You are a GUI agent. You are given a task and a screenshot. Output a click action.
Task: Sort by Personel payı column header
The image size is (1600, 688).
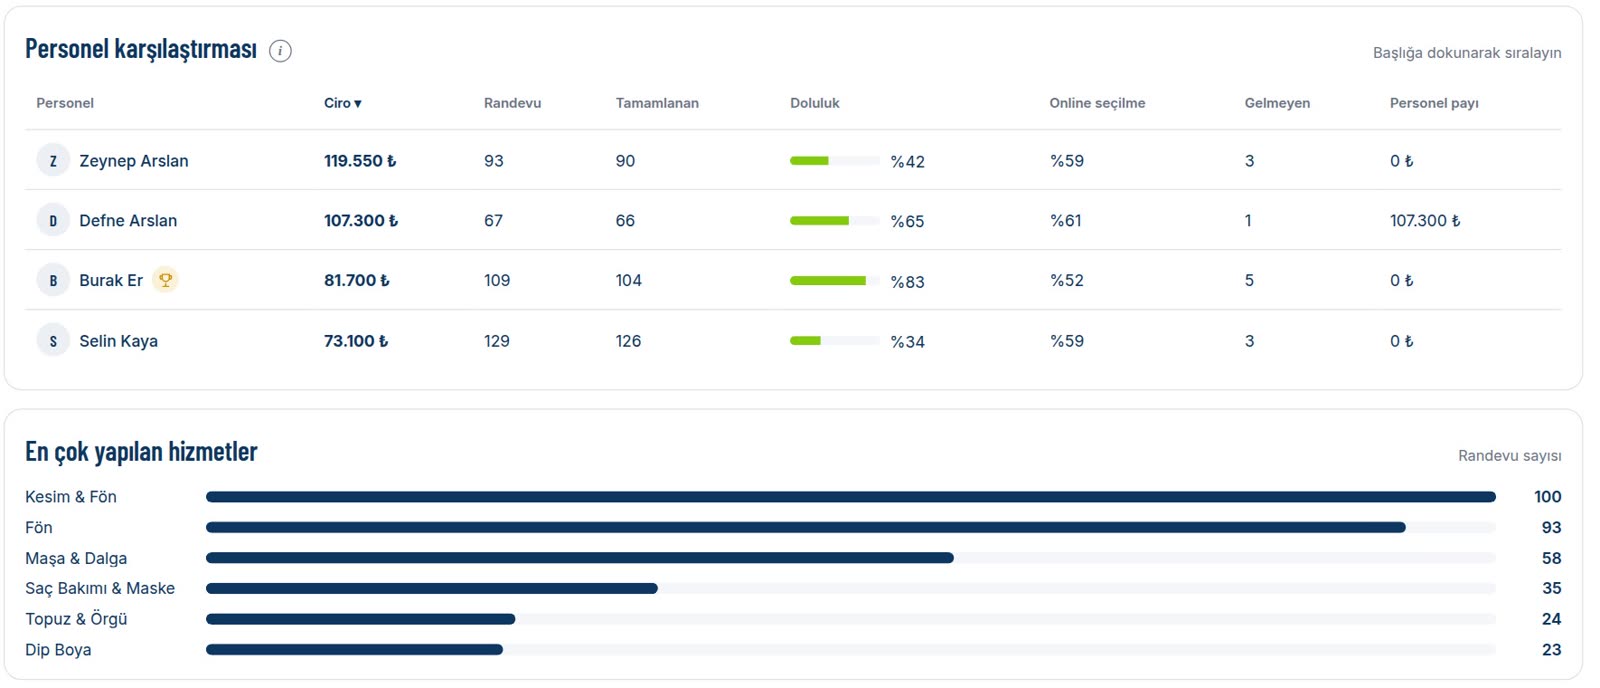[1434, 103]
